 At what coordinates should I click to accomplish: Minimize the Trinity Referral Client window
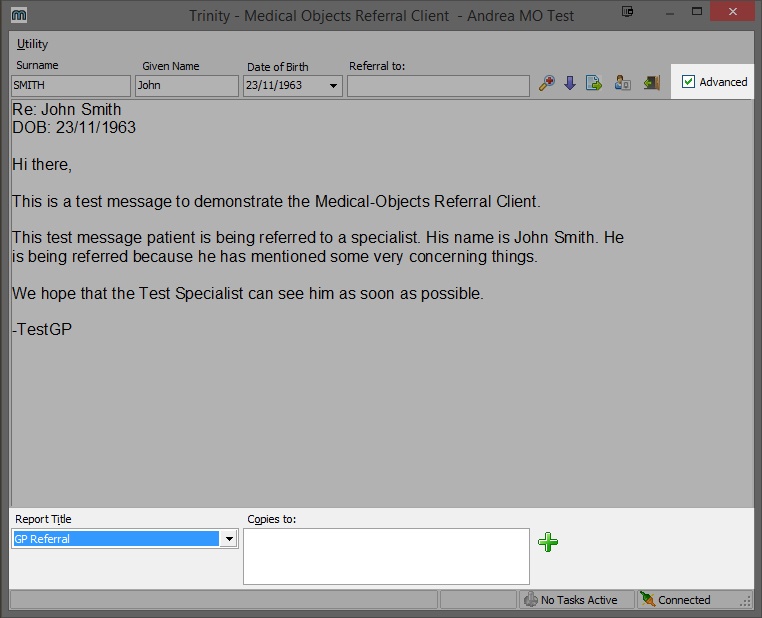click(670, 13)
